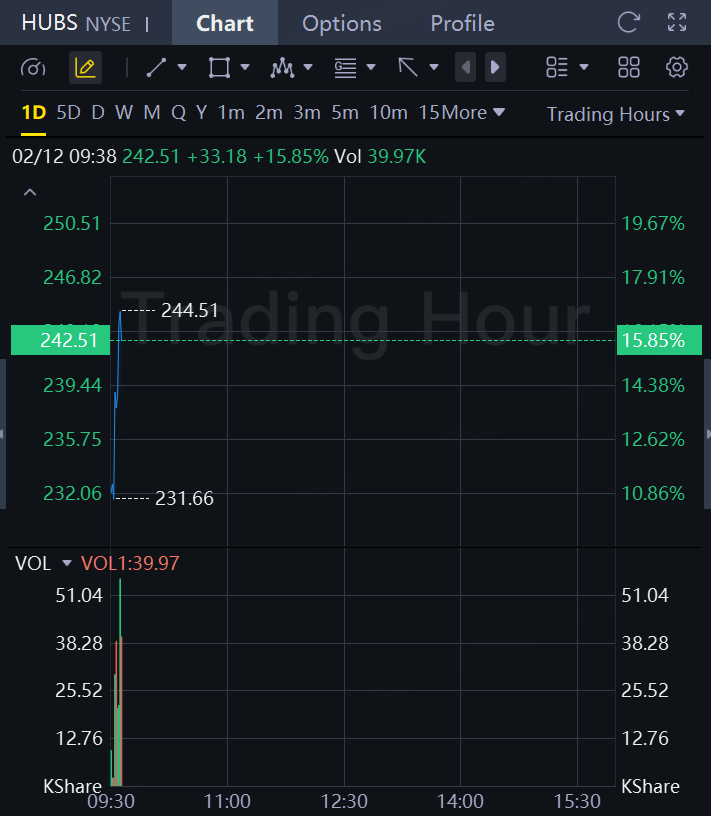Click the HUBS NYSE ticker label
Screen dimensions: 711x816
coord(76,23)
